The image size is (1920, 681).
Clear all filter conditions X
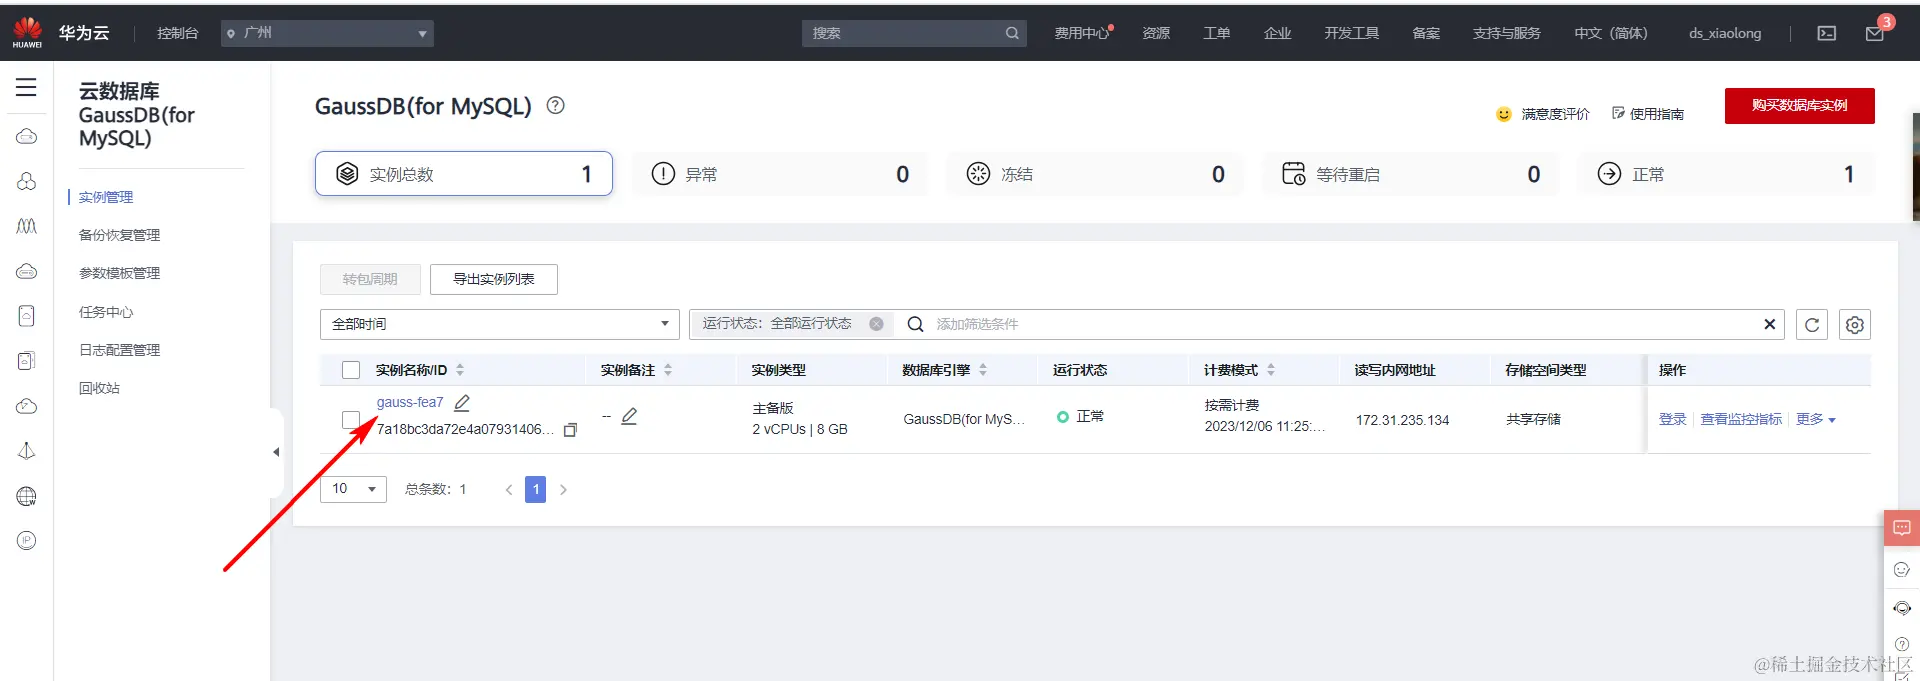(x=1769, y=324)
